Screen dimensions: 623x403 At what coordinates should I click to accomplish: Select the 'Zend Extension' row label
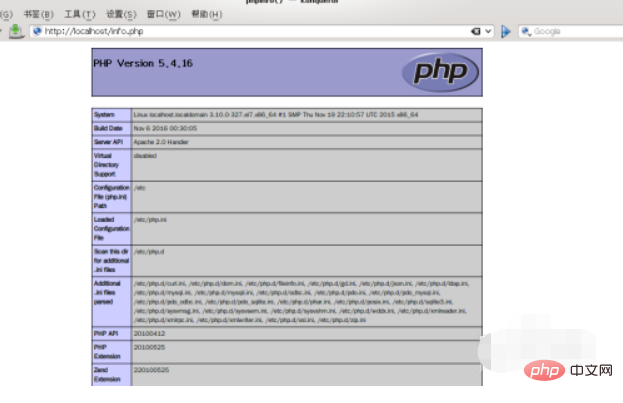tap(107, 374)
